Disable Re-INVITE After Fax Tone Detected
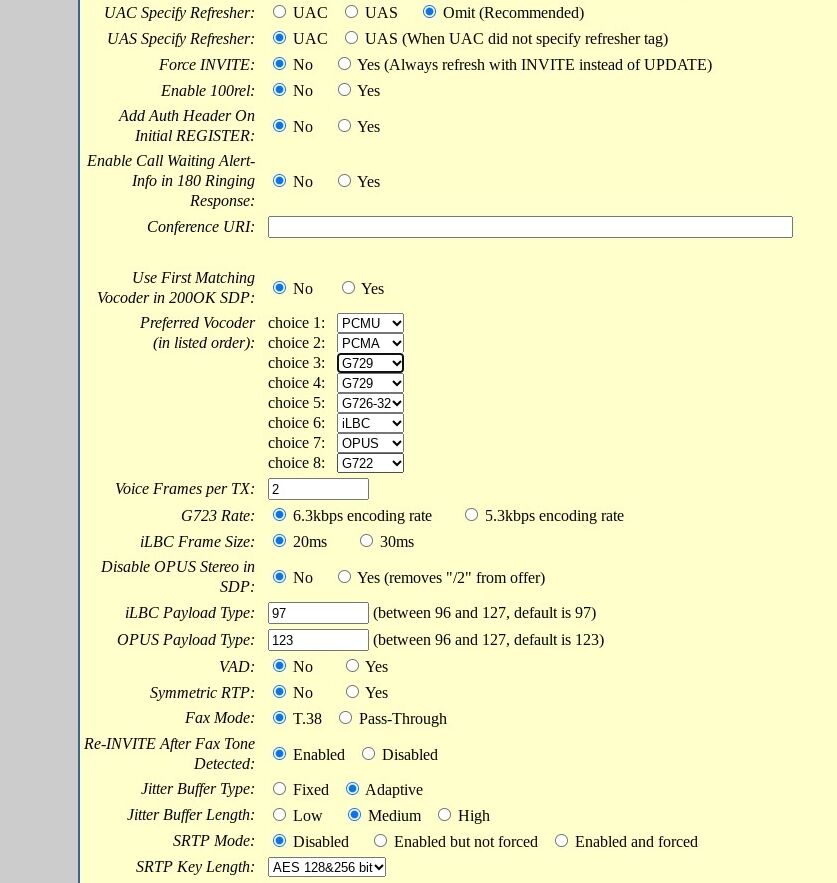The image size is (837, 883). tap(368, 753)
